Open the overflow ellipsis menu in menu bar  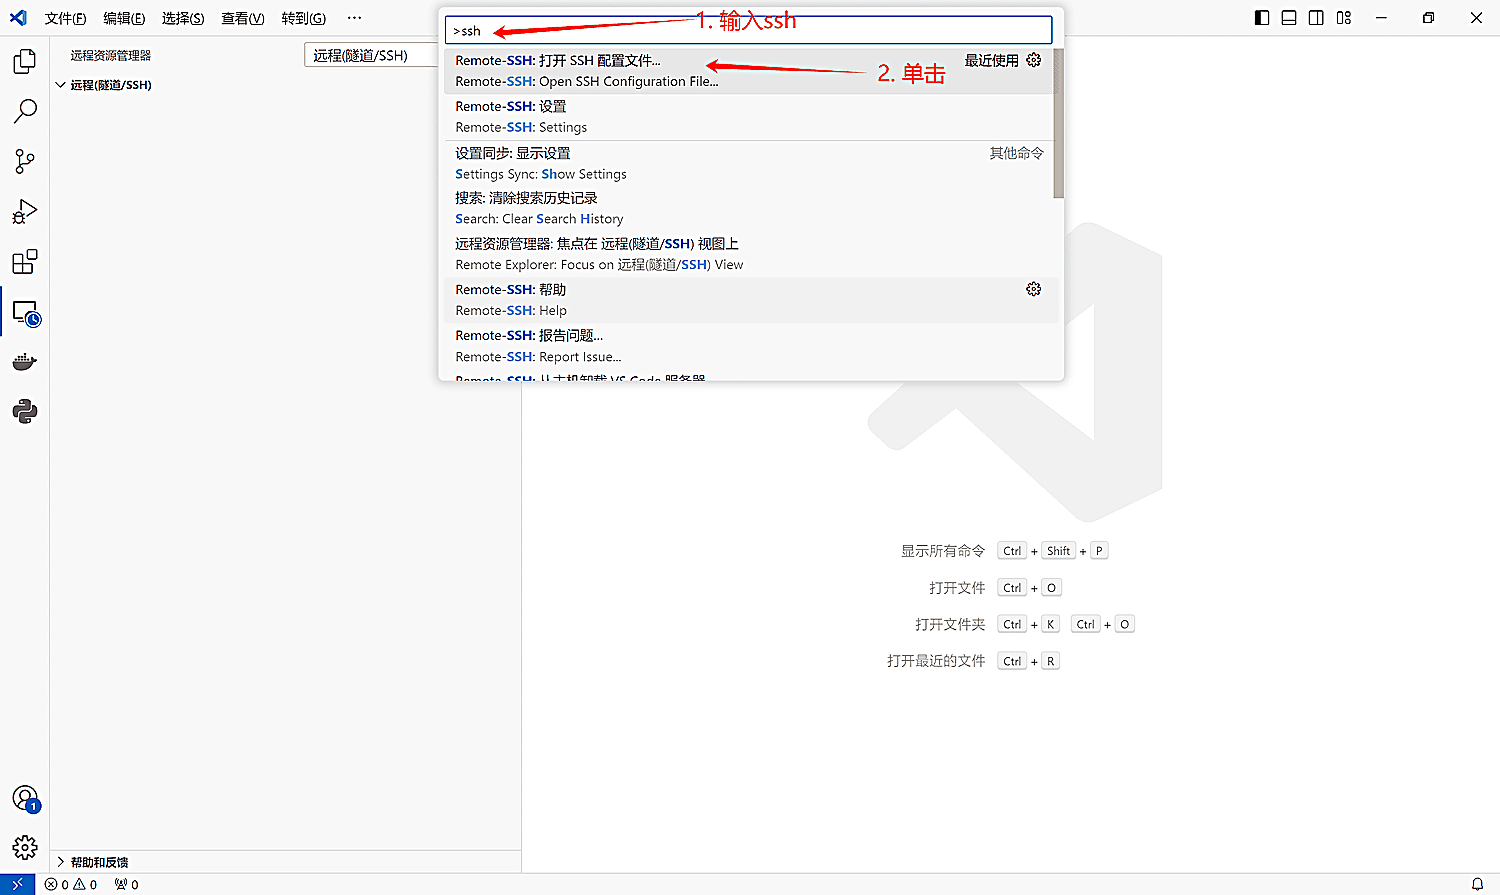point(355,18)
